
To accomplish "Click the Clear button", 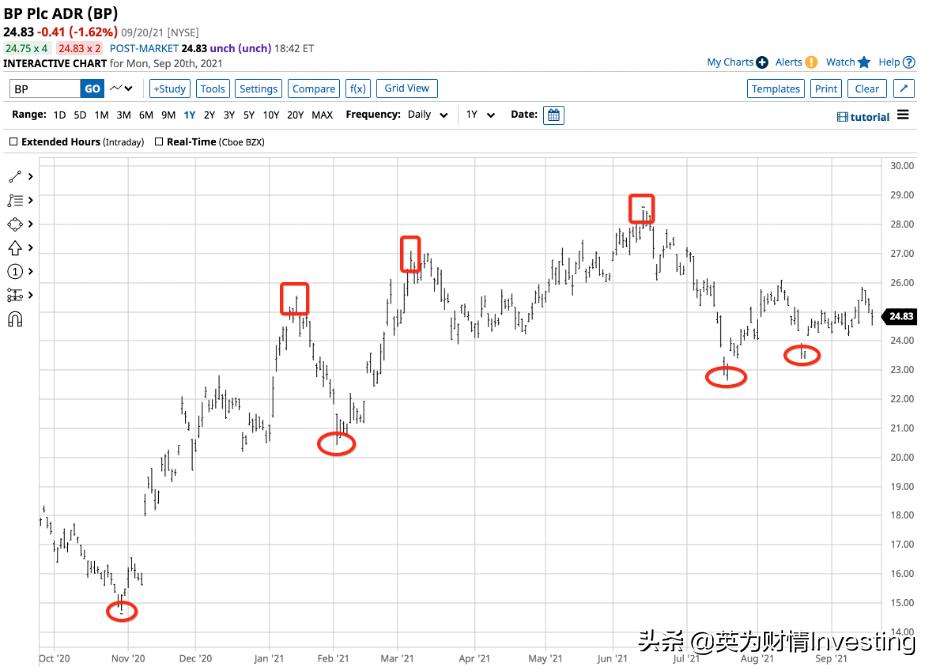I will [867, 89].
